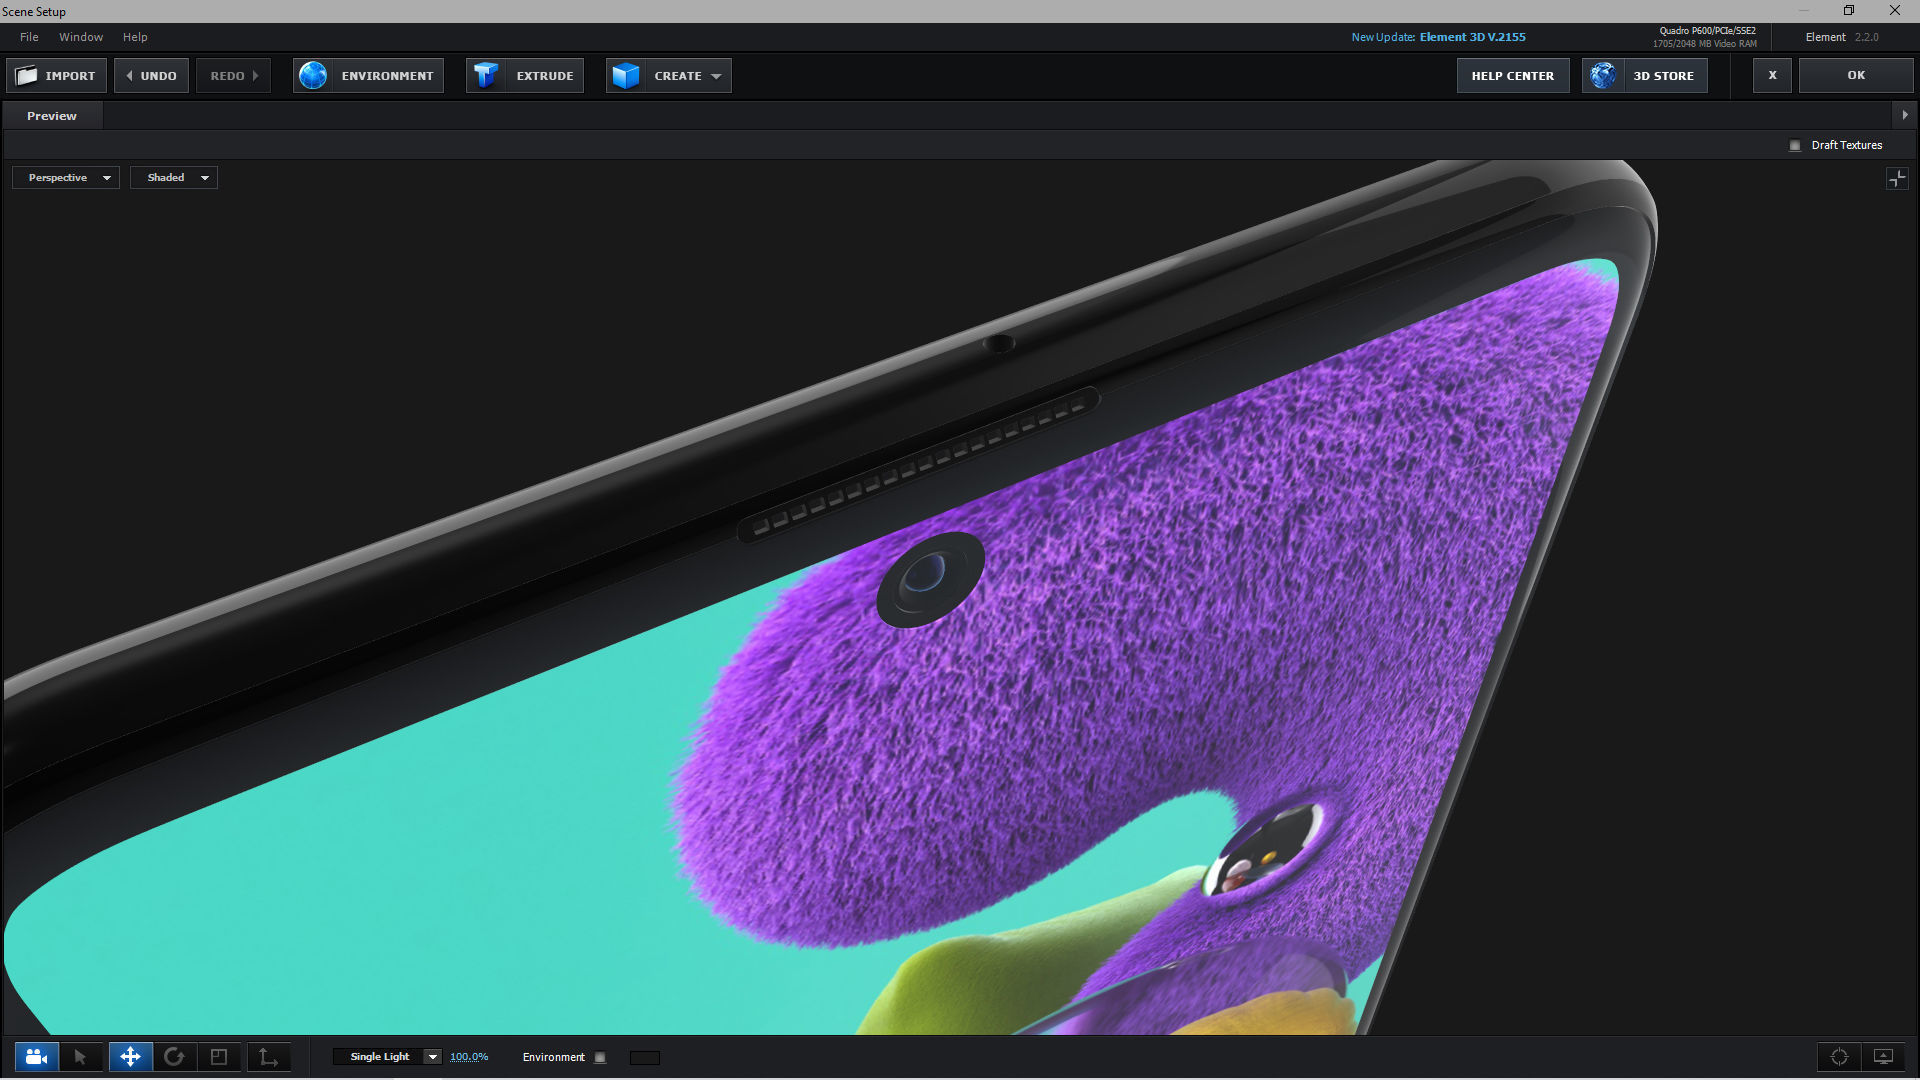Open the Environment settings
The image size is (1920, 1080).
click(x=368, y=76)
